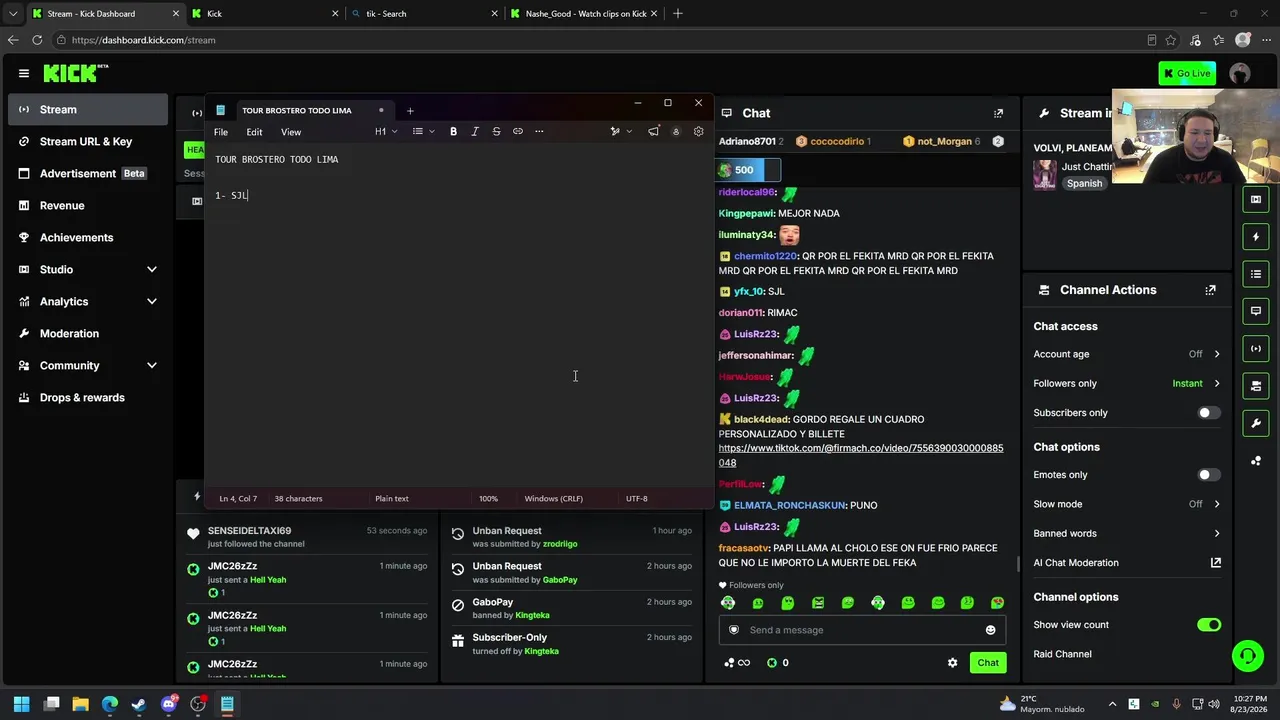Image resolution: width=1280 pixels, height=720 pixels.
Task: Open Notepad settings gear
Action: (698, 131)
